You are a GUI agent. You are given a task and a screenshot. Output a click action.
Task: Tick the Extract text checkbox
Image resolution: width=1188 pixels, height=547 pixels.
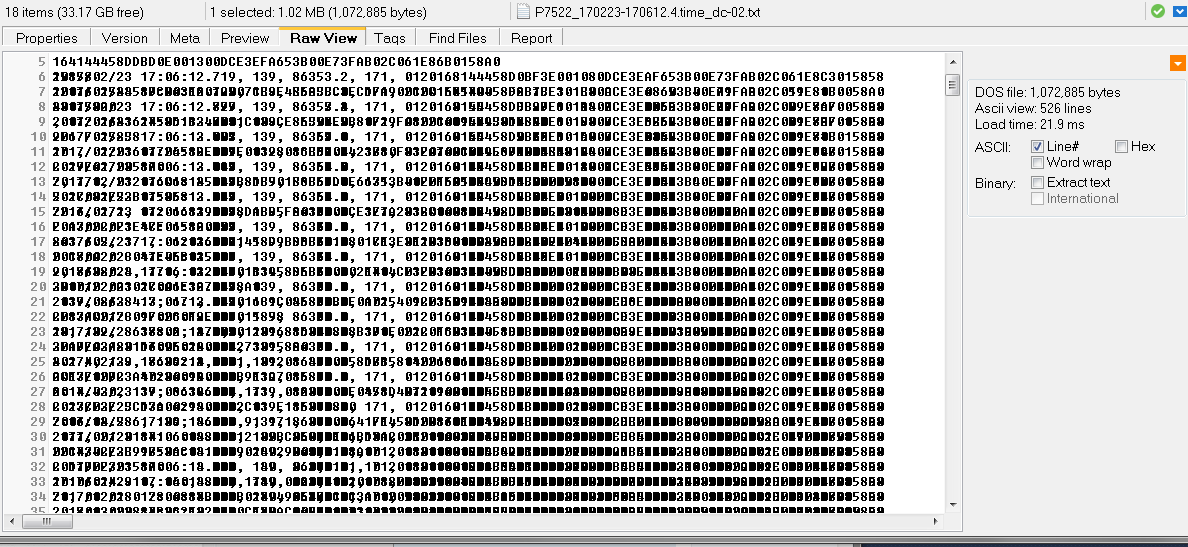click(x=1038, y=182)
